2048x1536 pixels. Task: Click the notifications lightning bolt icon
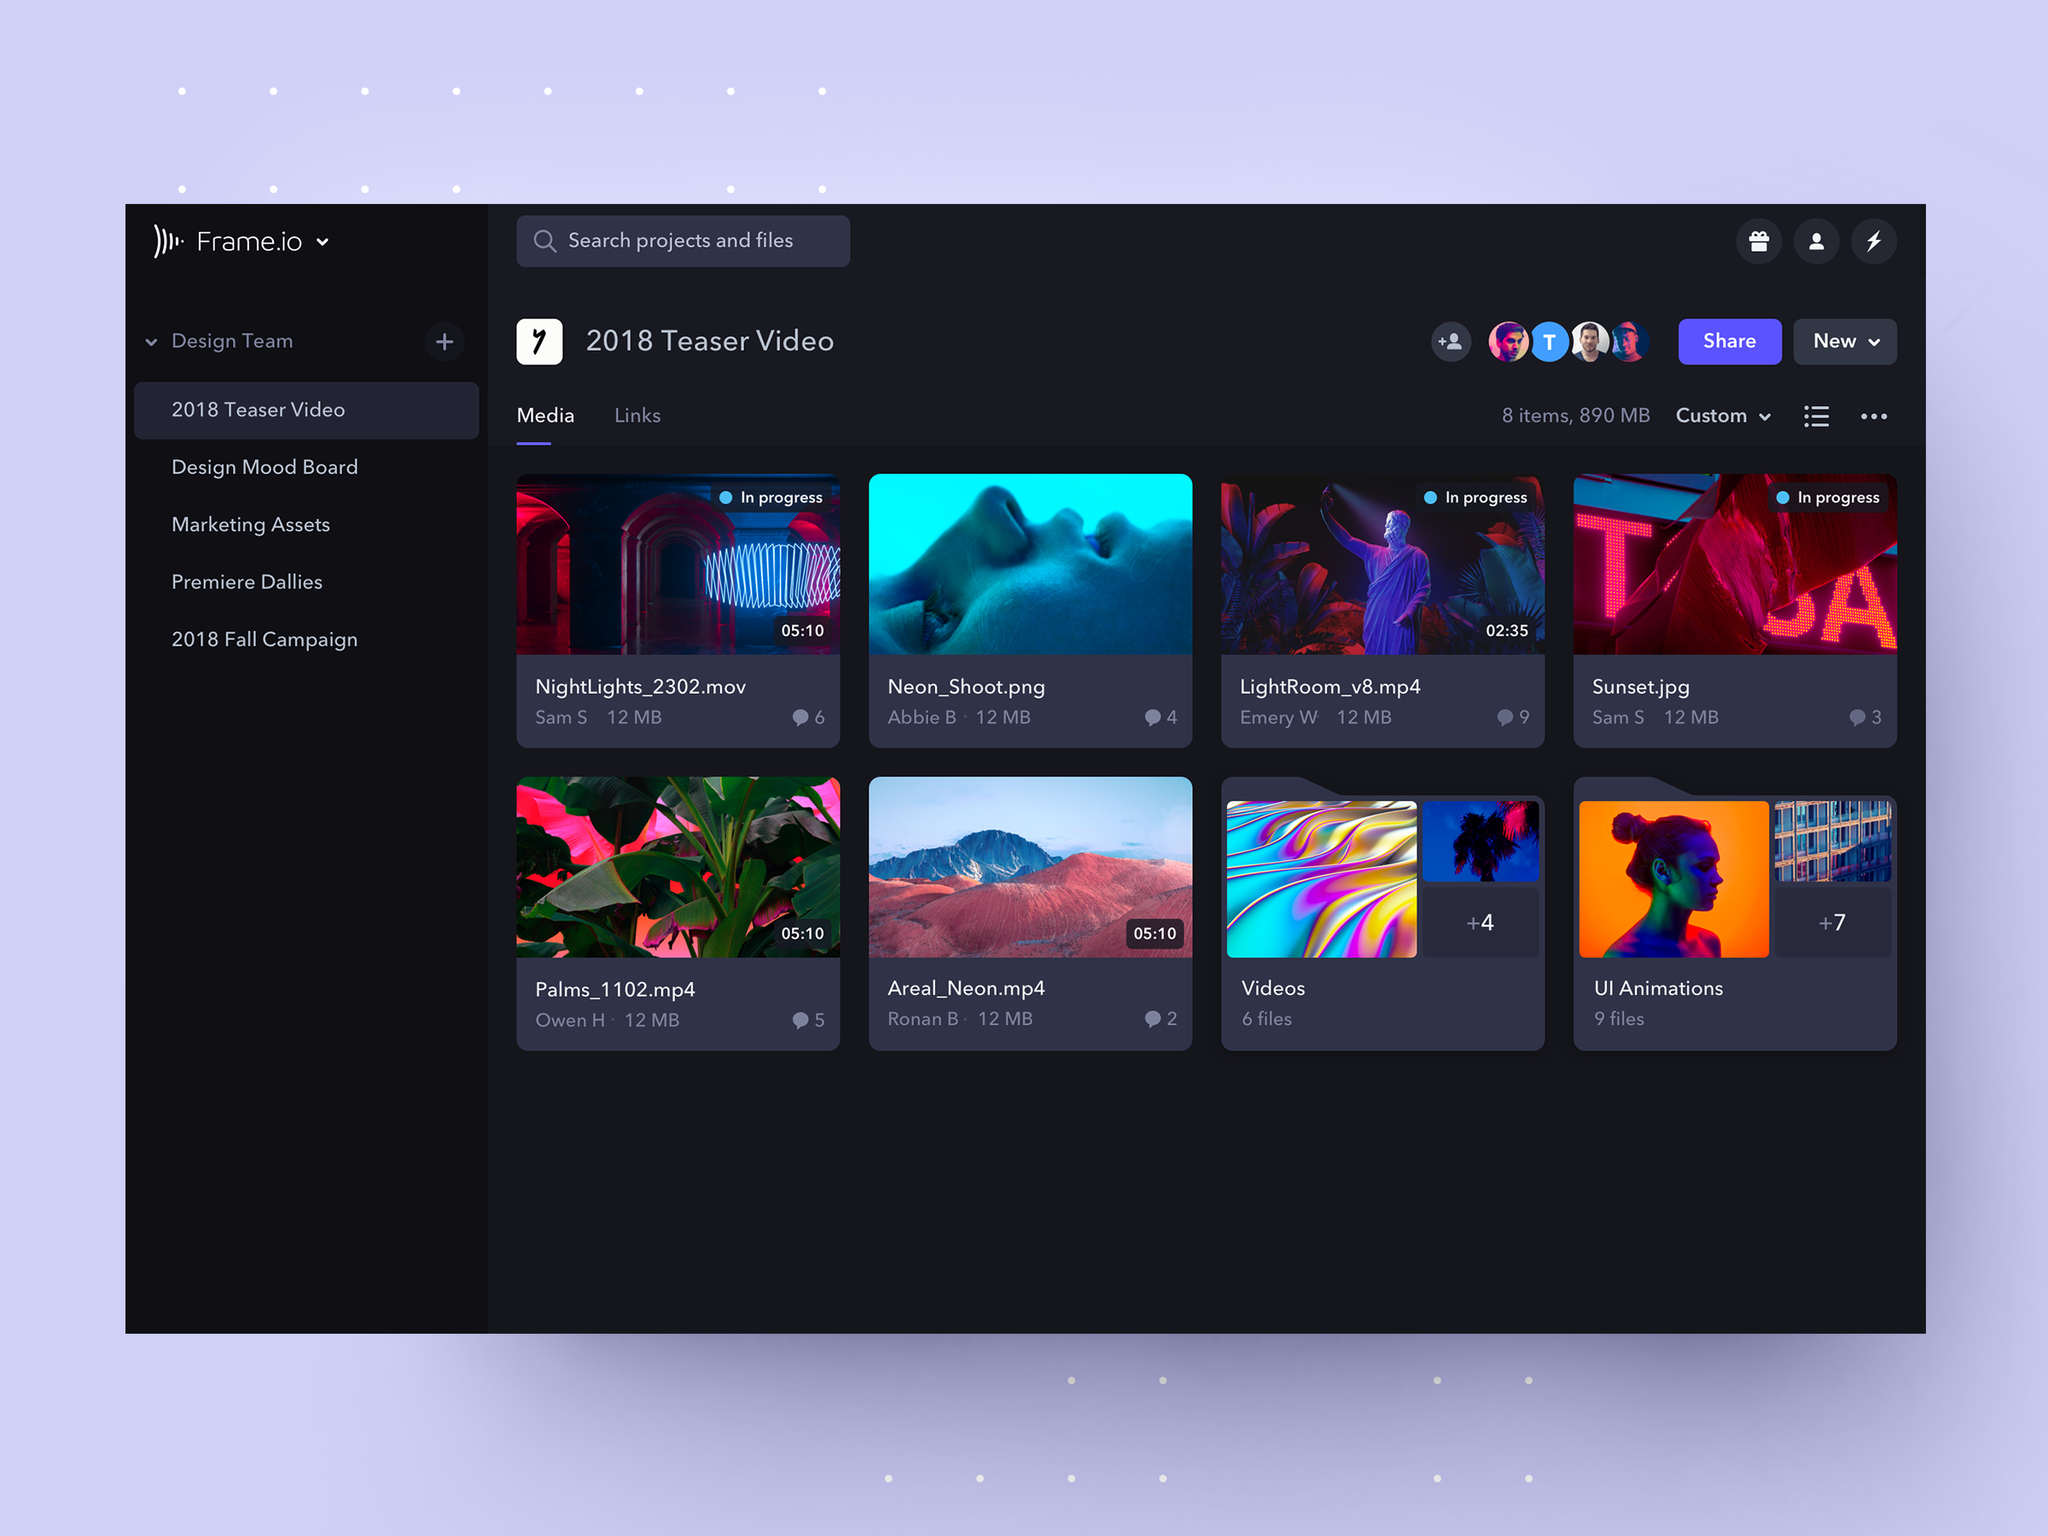click(x=1875, y=239)
